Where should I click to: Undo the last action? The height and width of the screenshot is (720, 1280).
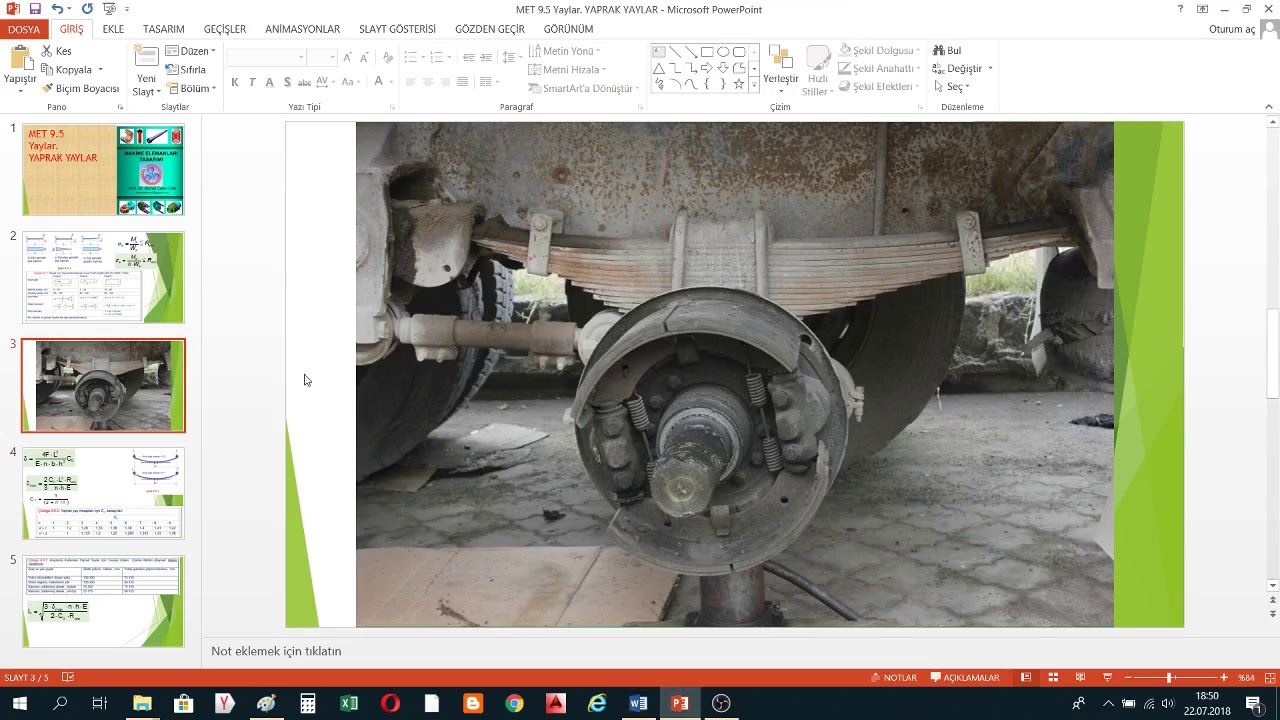(56, 9)
